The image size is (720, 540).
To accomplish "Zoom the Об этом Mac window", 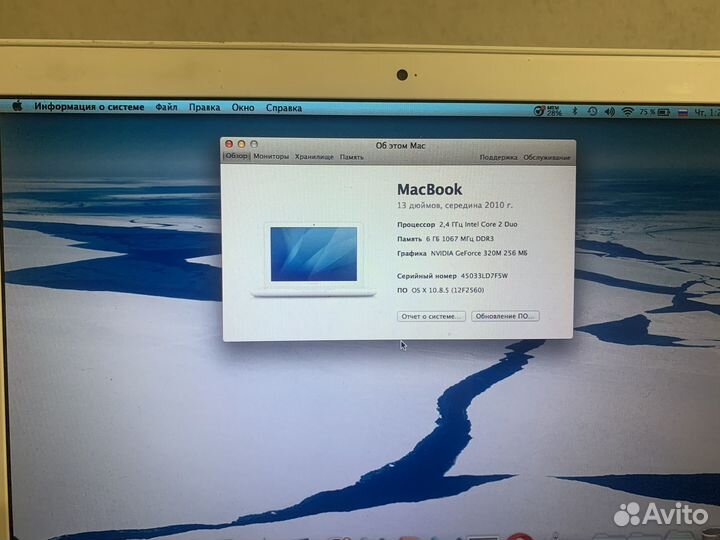I will click(254, 144).
